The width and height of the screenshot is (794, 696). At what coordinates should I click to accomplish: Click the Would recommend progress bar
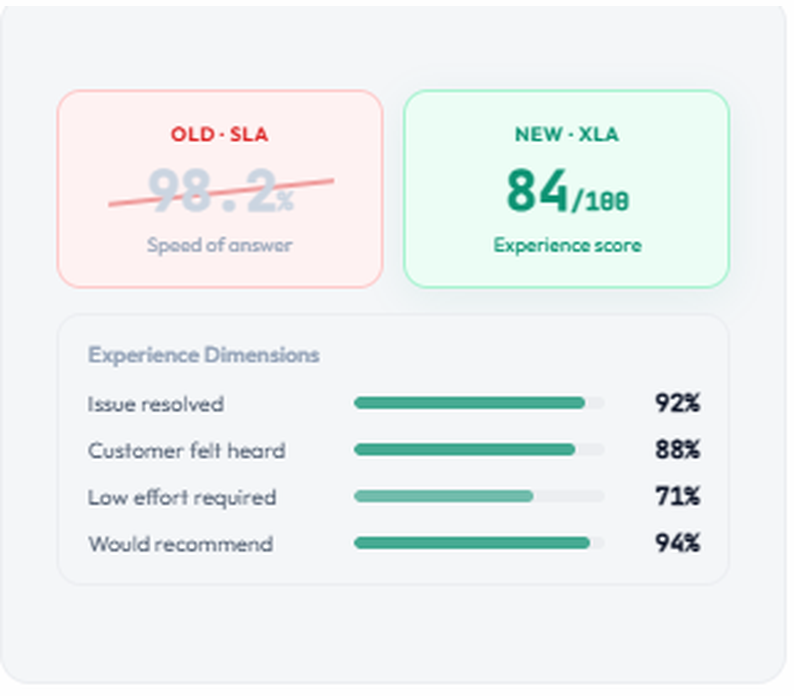point(478,543)
